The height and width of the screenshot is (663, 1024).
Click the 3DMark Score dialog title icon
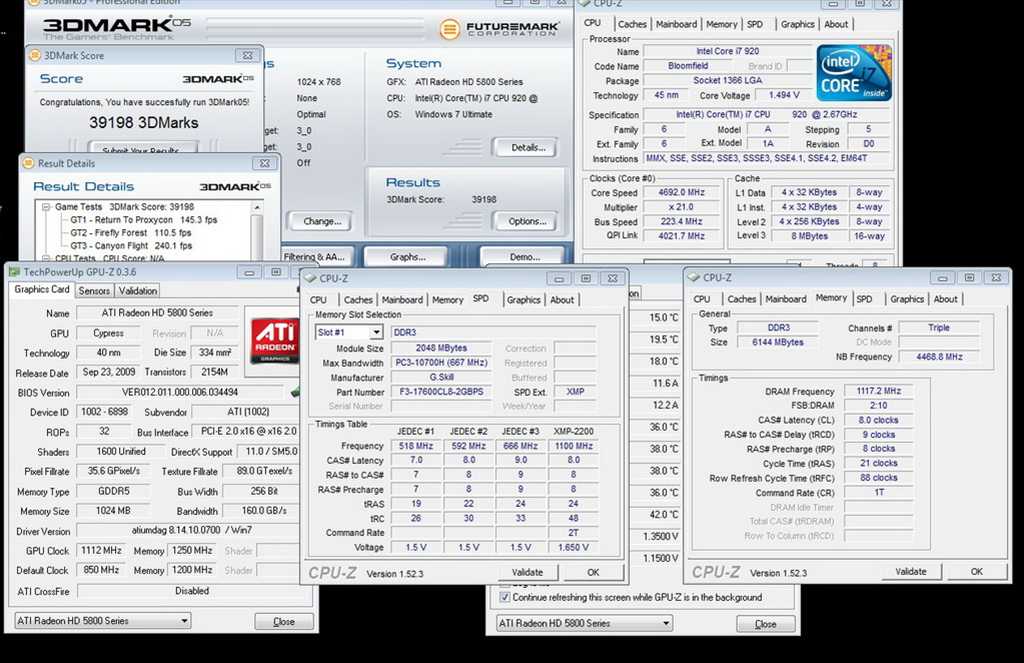click(x=35, y=56)
